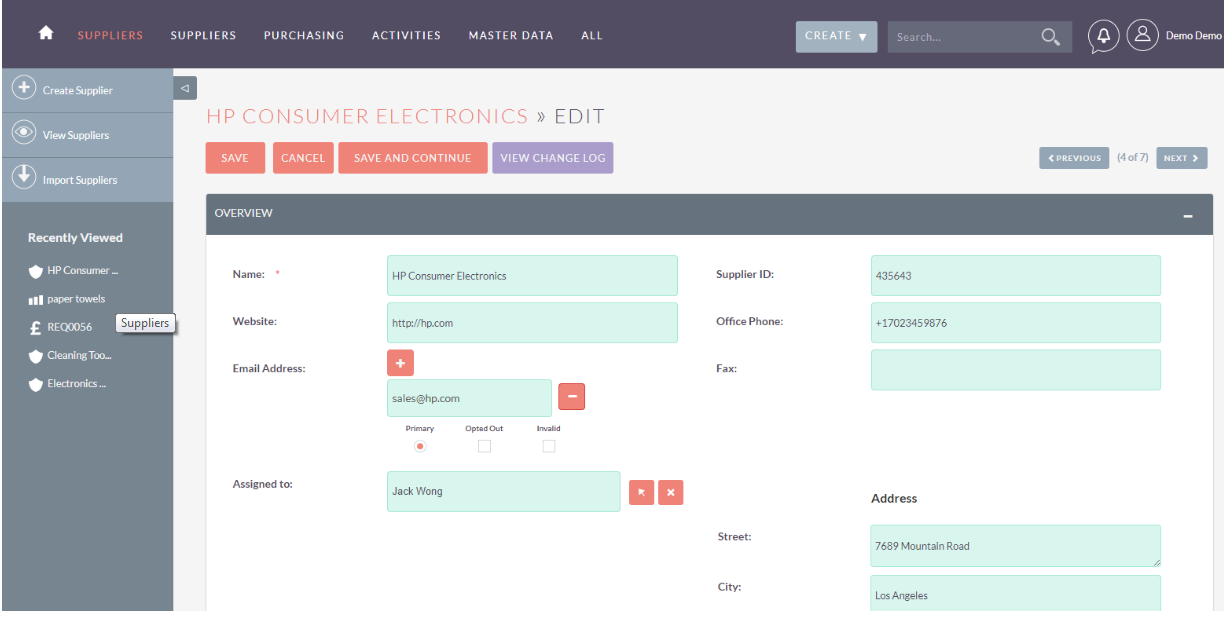This screenshot has height=620, width=1224.
Task: Click the View Suppliers eye icon
Action: pos(24,133)
